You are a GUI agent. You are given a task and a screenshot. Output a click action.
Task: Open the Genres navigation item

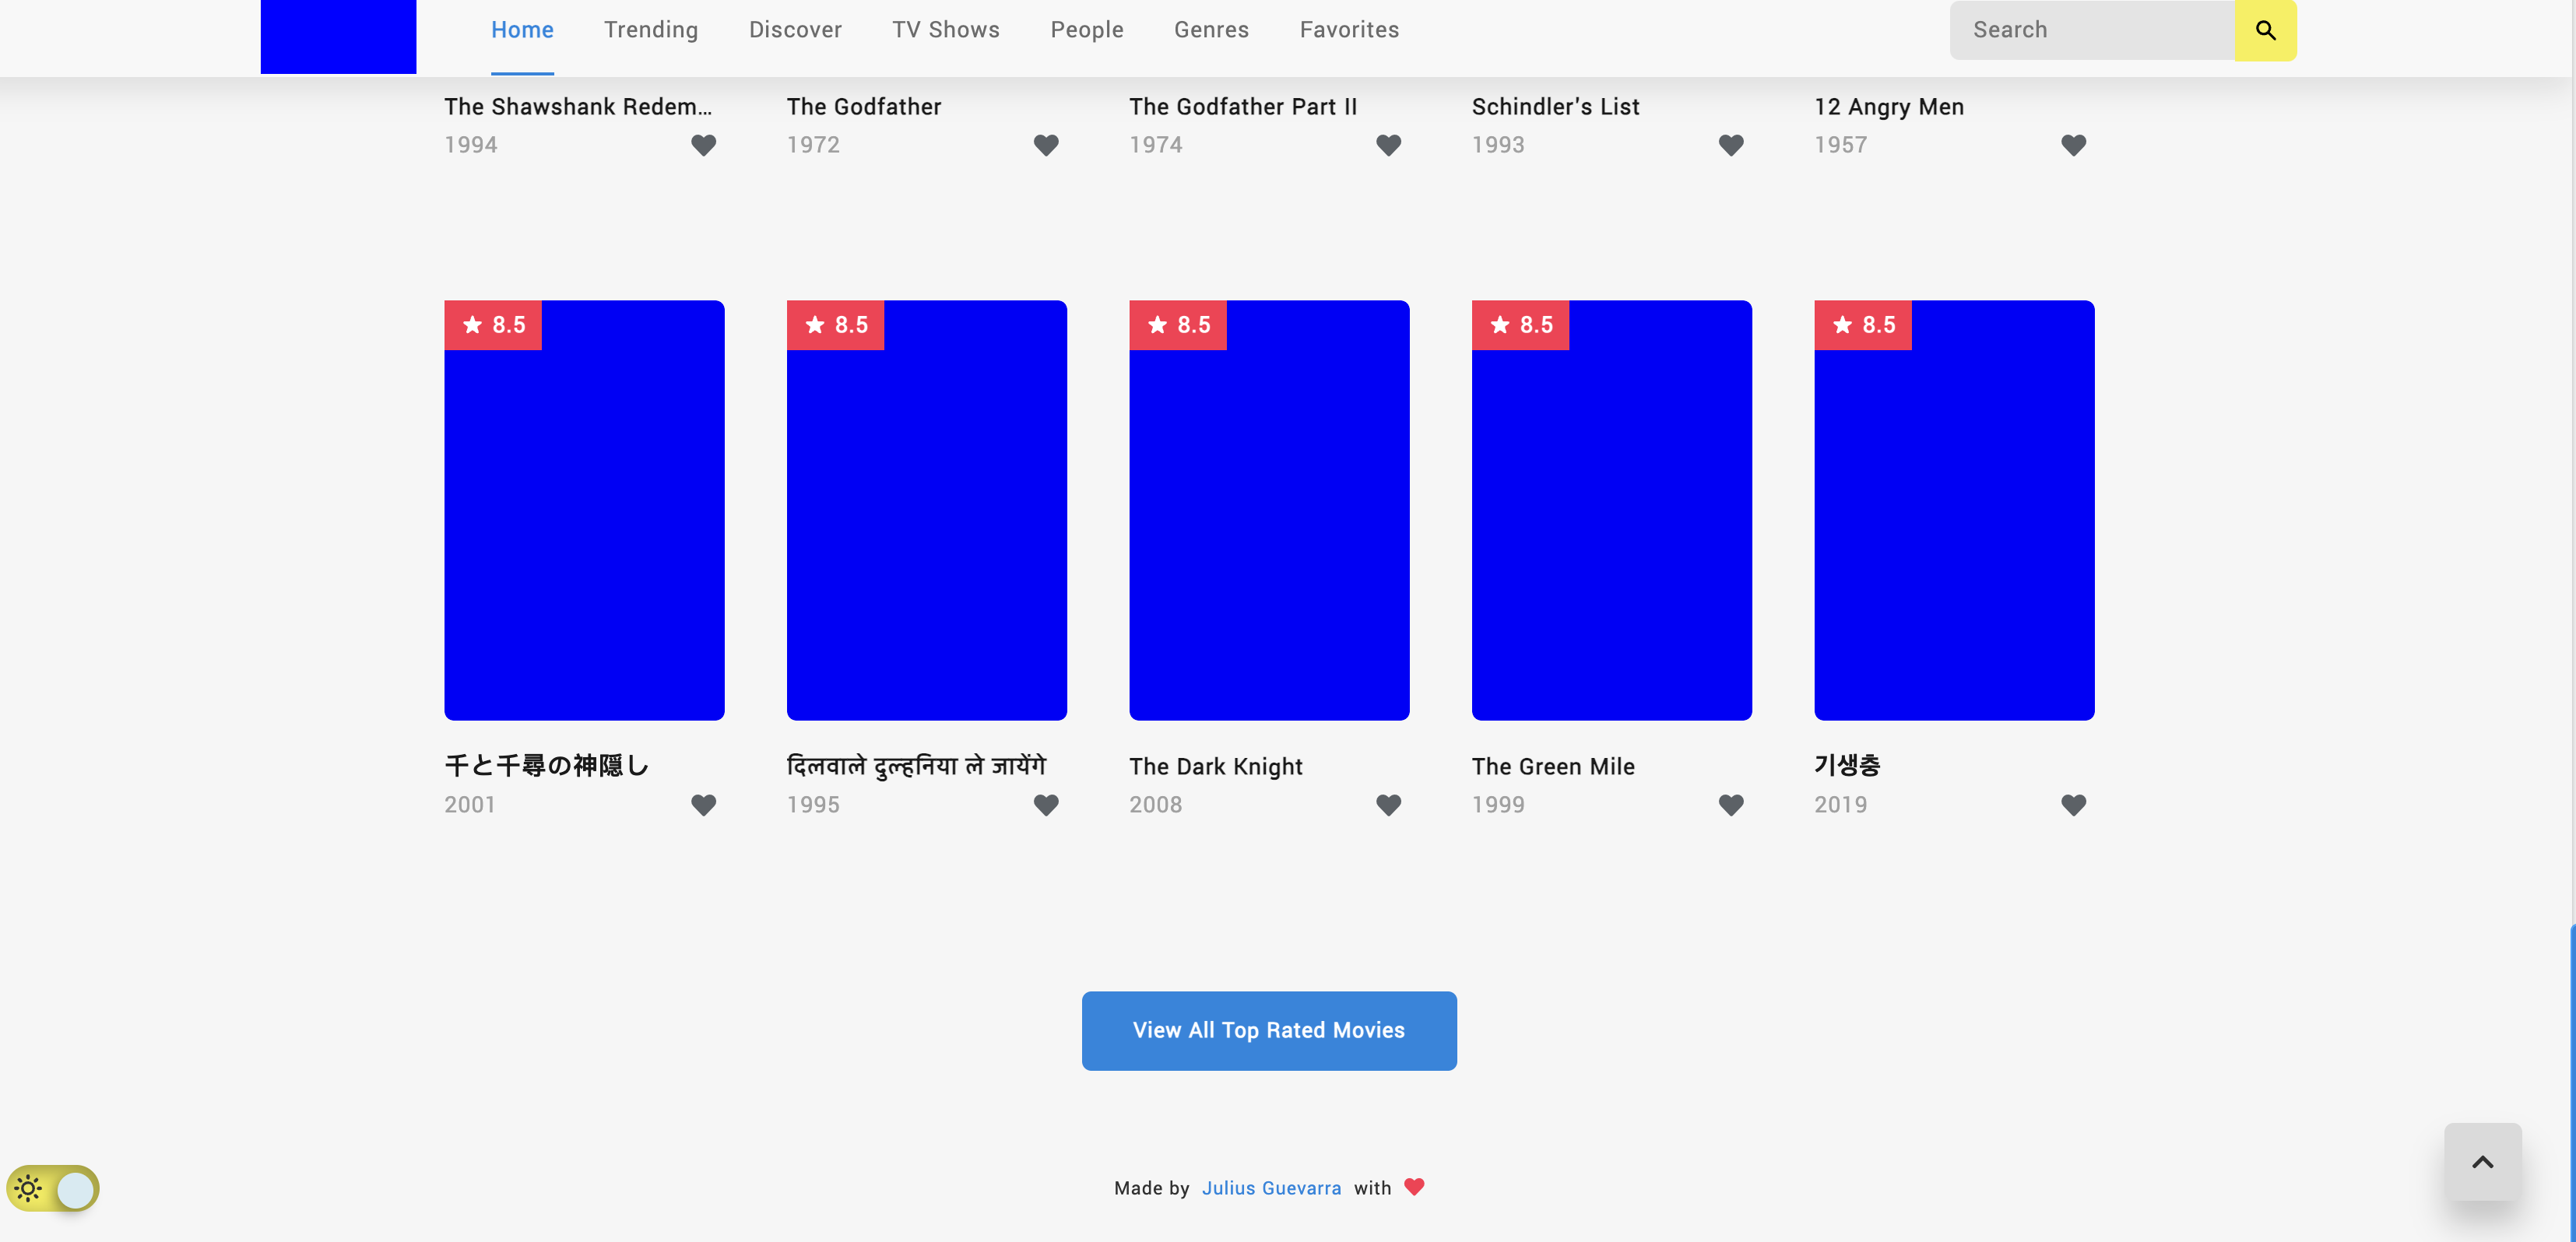(x=1211, y=30)
